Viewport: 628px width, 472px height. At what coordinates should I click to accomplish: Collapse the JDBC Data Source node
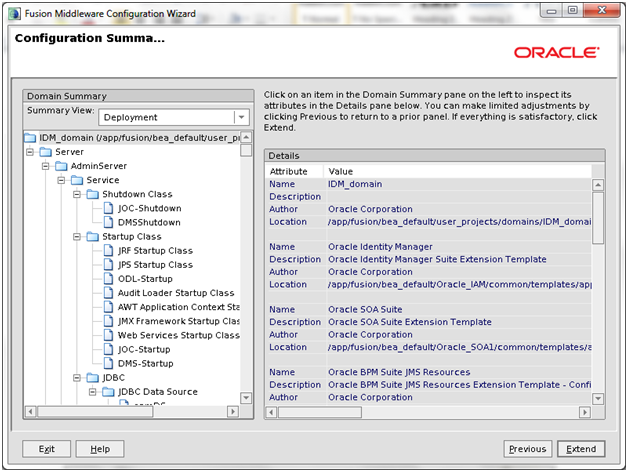tap(93, 391)
